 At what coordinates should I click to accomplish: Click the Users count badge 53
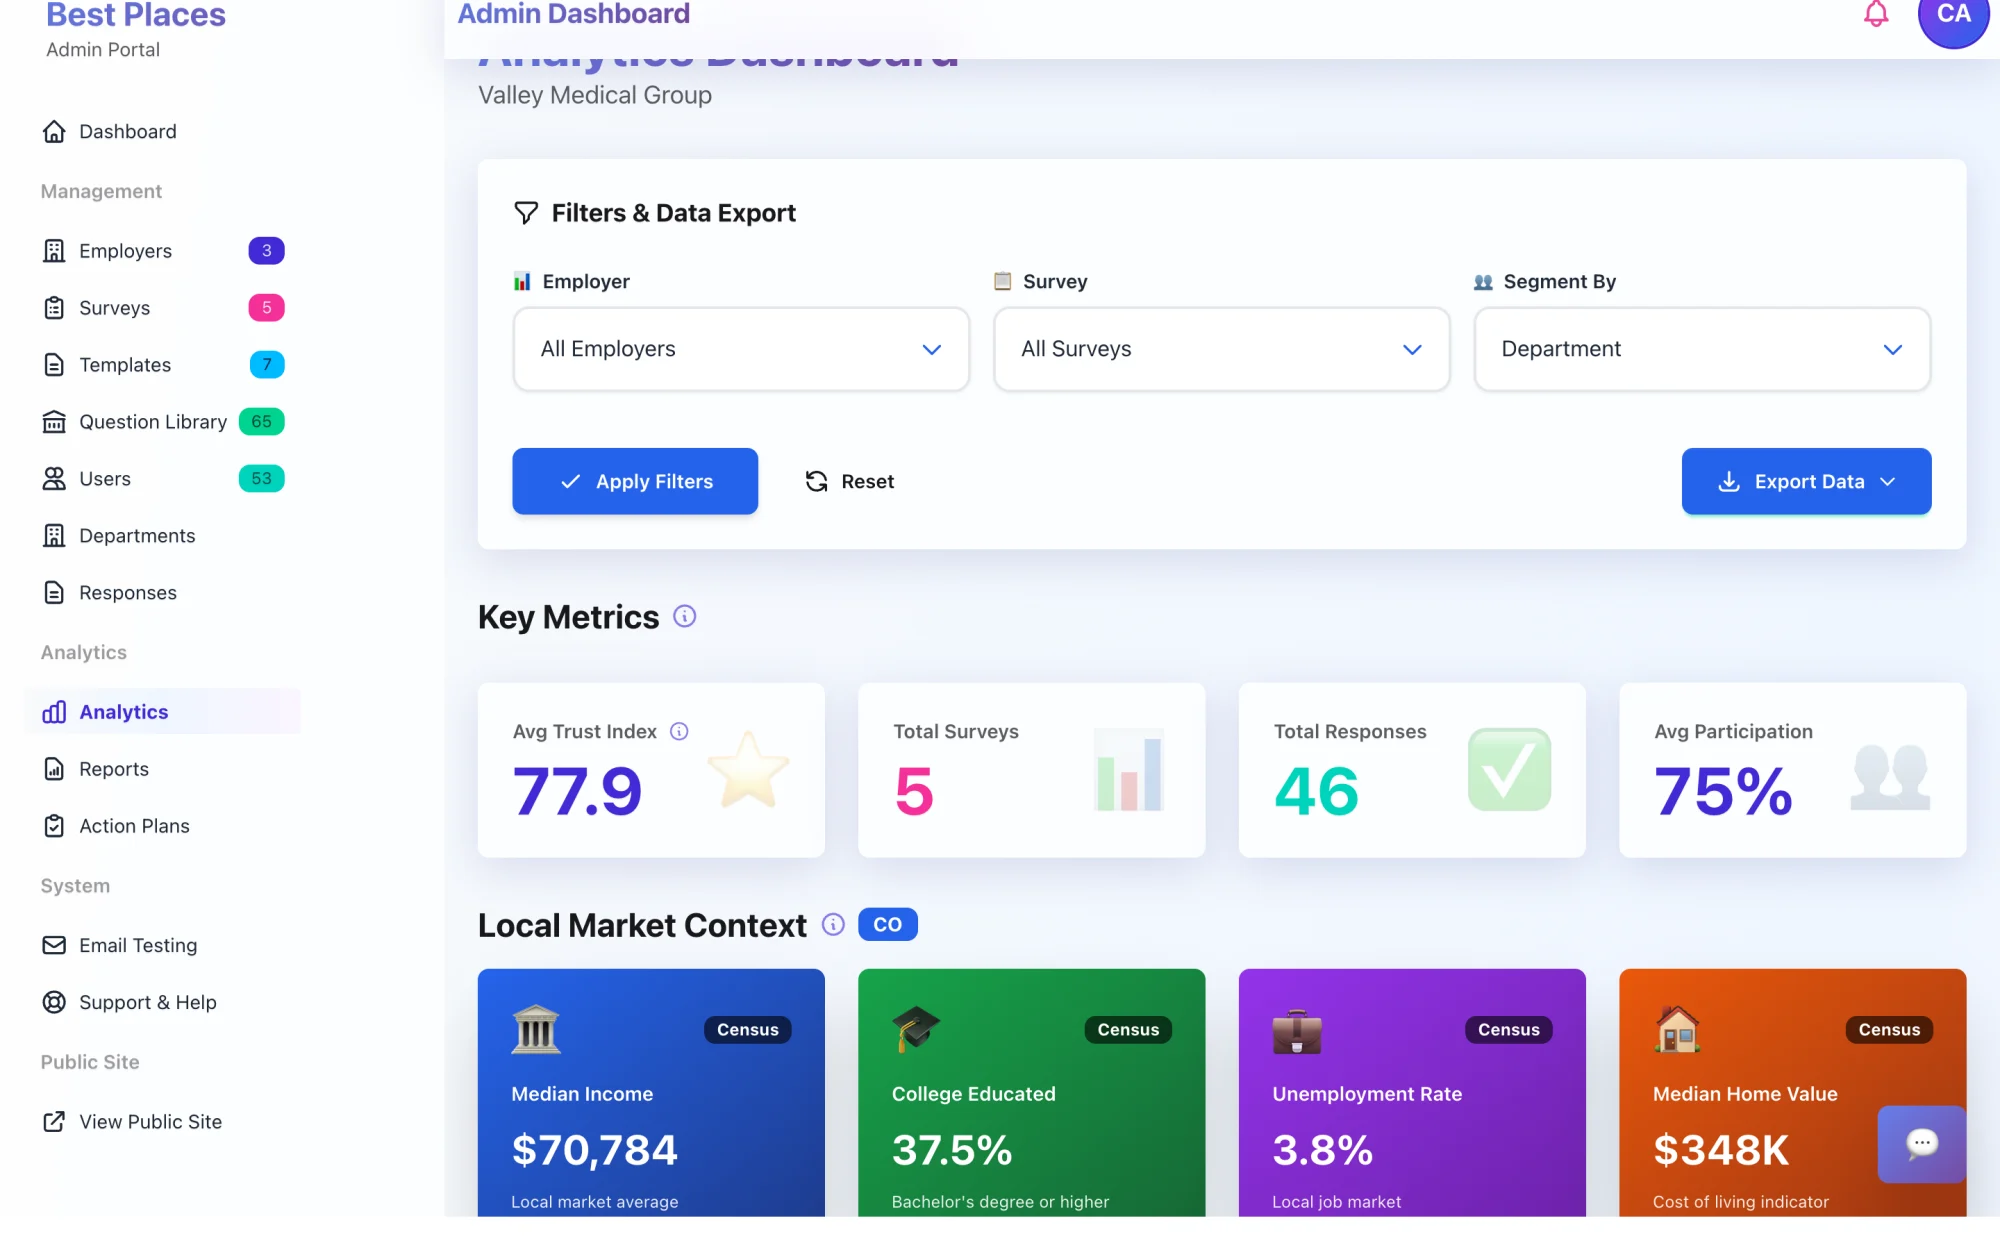[x=261, y=479]
